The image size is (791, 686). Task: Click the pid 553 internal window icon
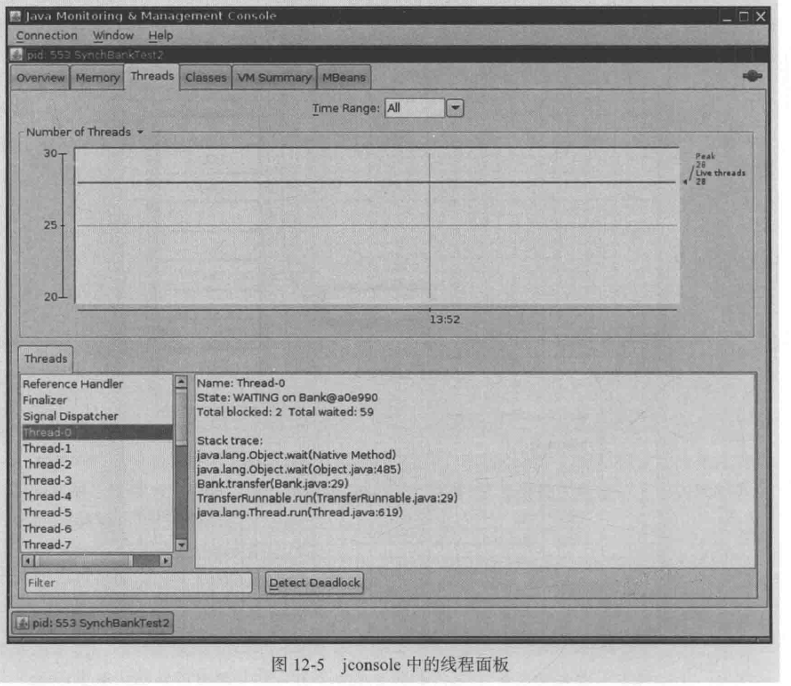tap(16, 54)
